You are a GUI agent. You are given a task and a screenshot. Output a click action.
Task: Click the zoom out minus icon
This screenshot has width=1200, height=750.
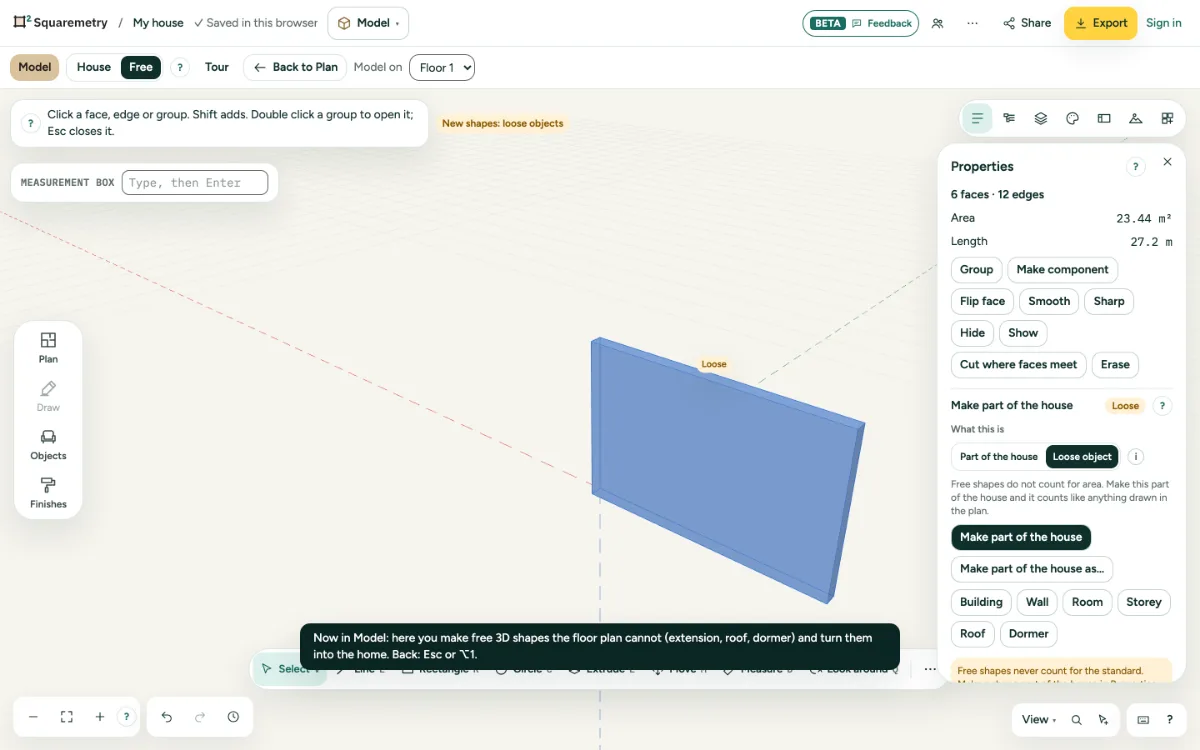point(33,717)
